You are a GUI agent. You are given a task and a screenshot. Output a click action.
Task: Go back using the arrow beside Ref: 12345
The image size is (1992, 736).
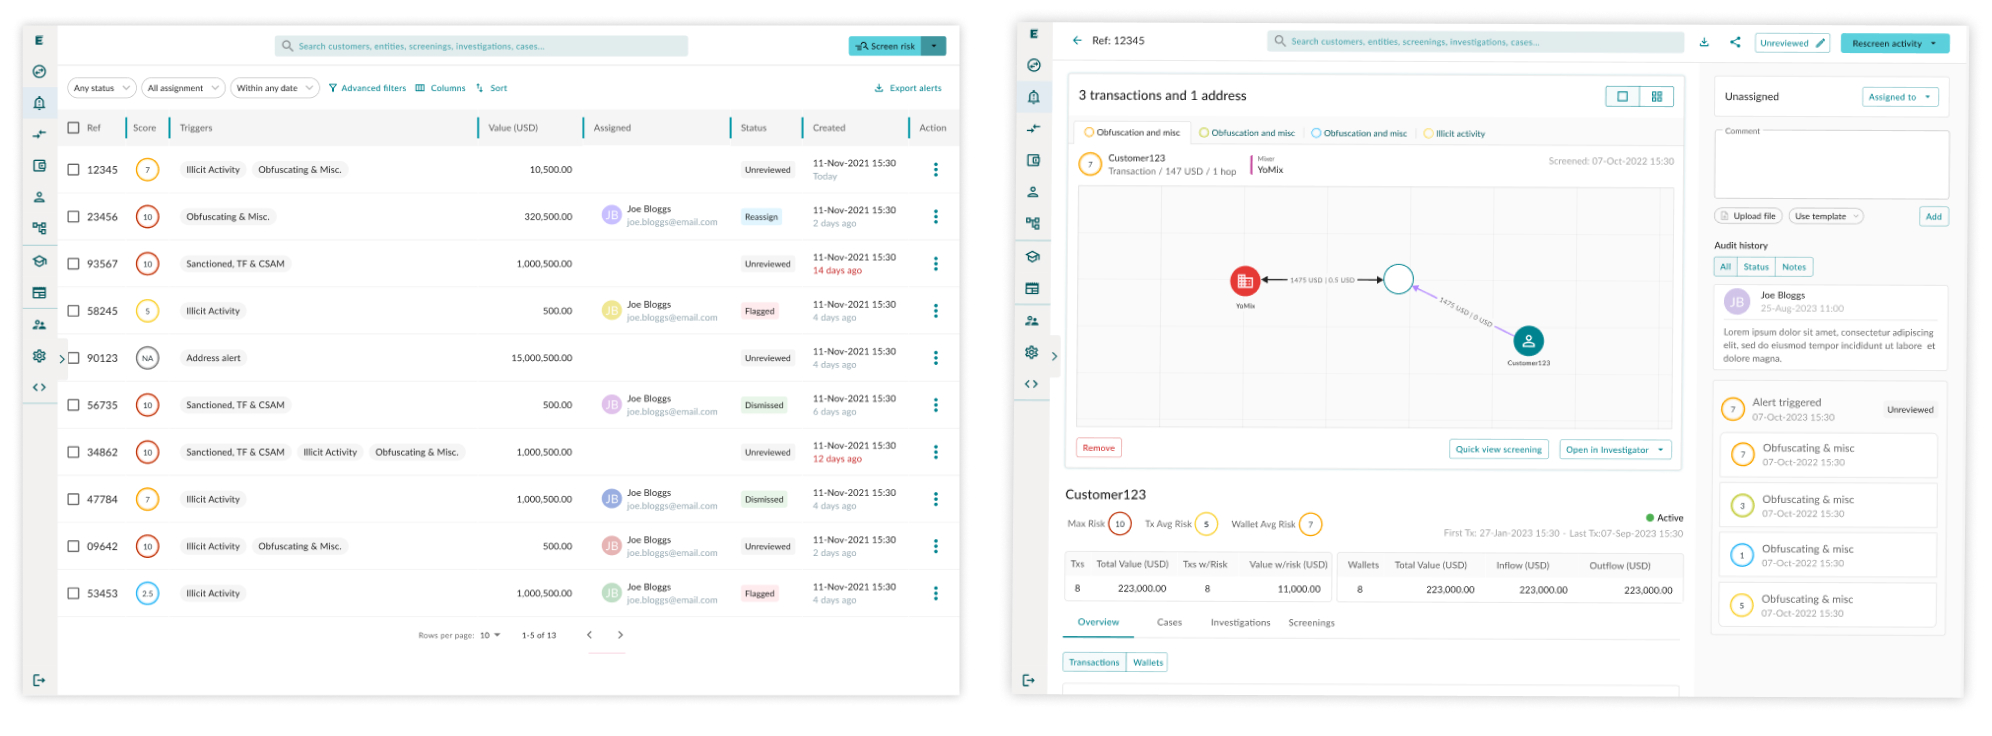1077,41
